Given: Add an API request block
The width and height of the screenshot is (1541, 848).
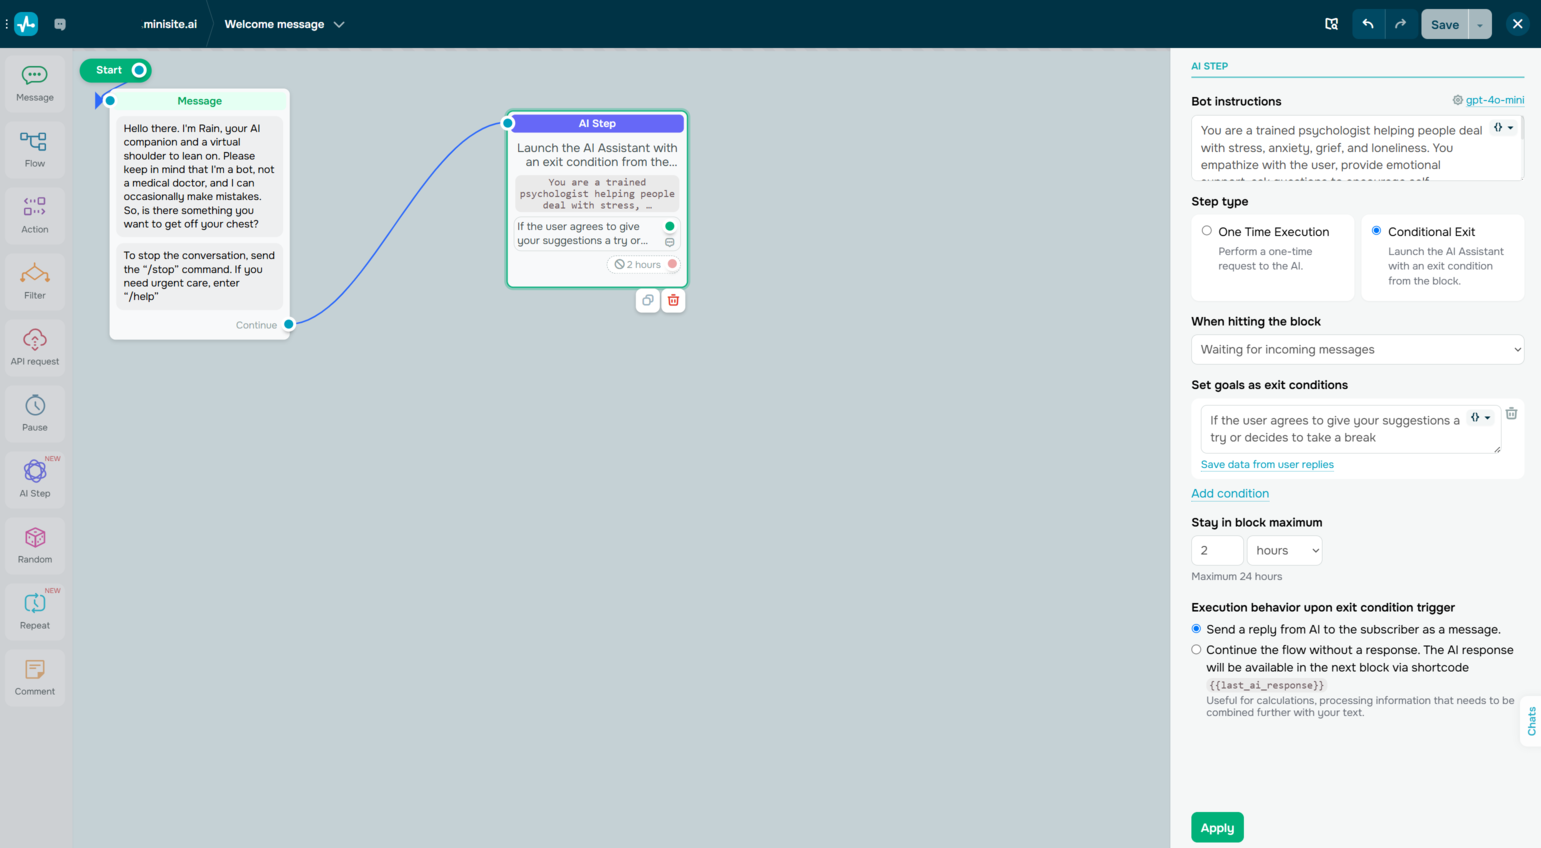Looking at the screenshot, I should click(x=35, y=347).
